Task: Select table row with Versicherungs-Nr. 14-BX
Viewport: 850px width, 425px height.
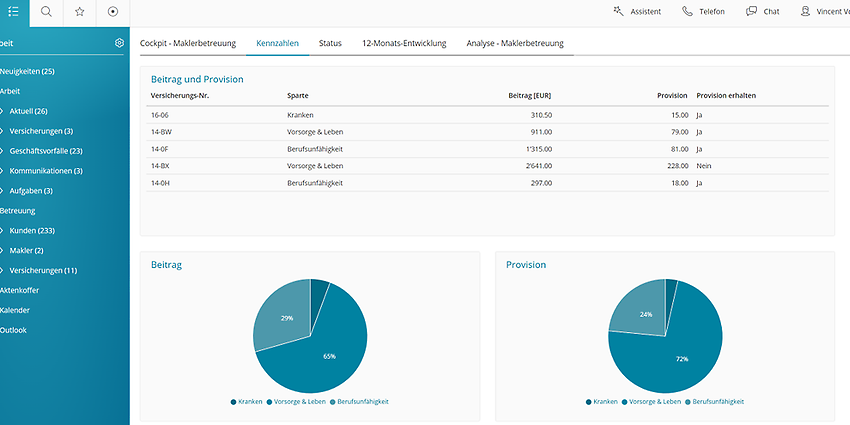Action: 490,166
